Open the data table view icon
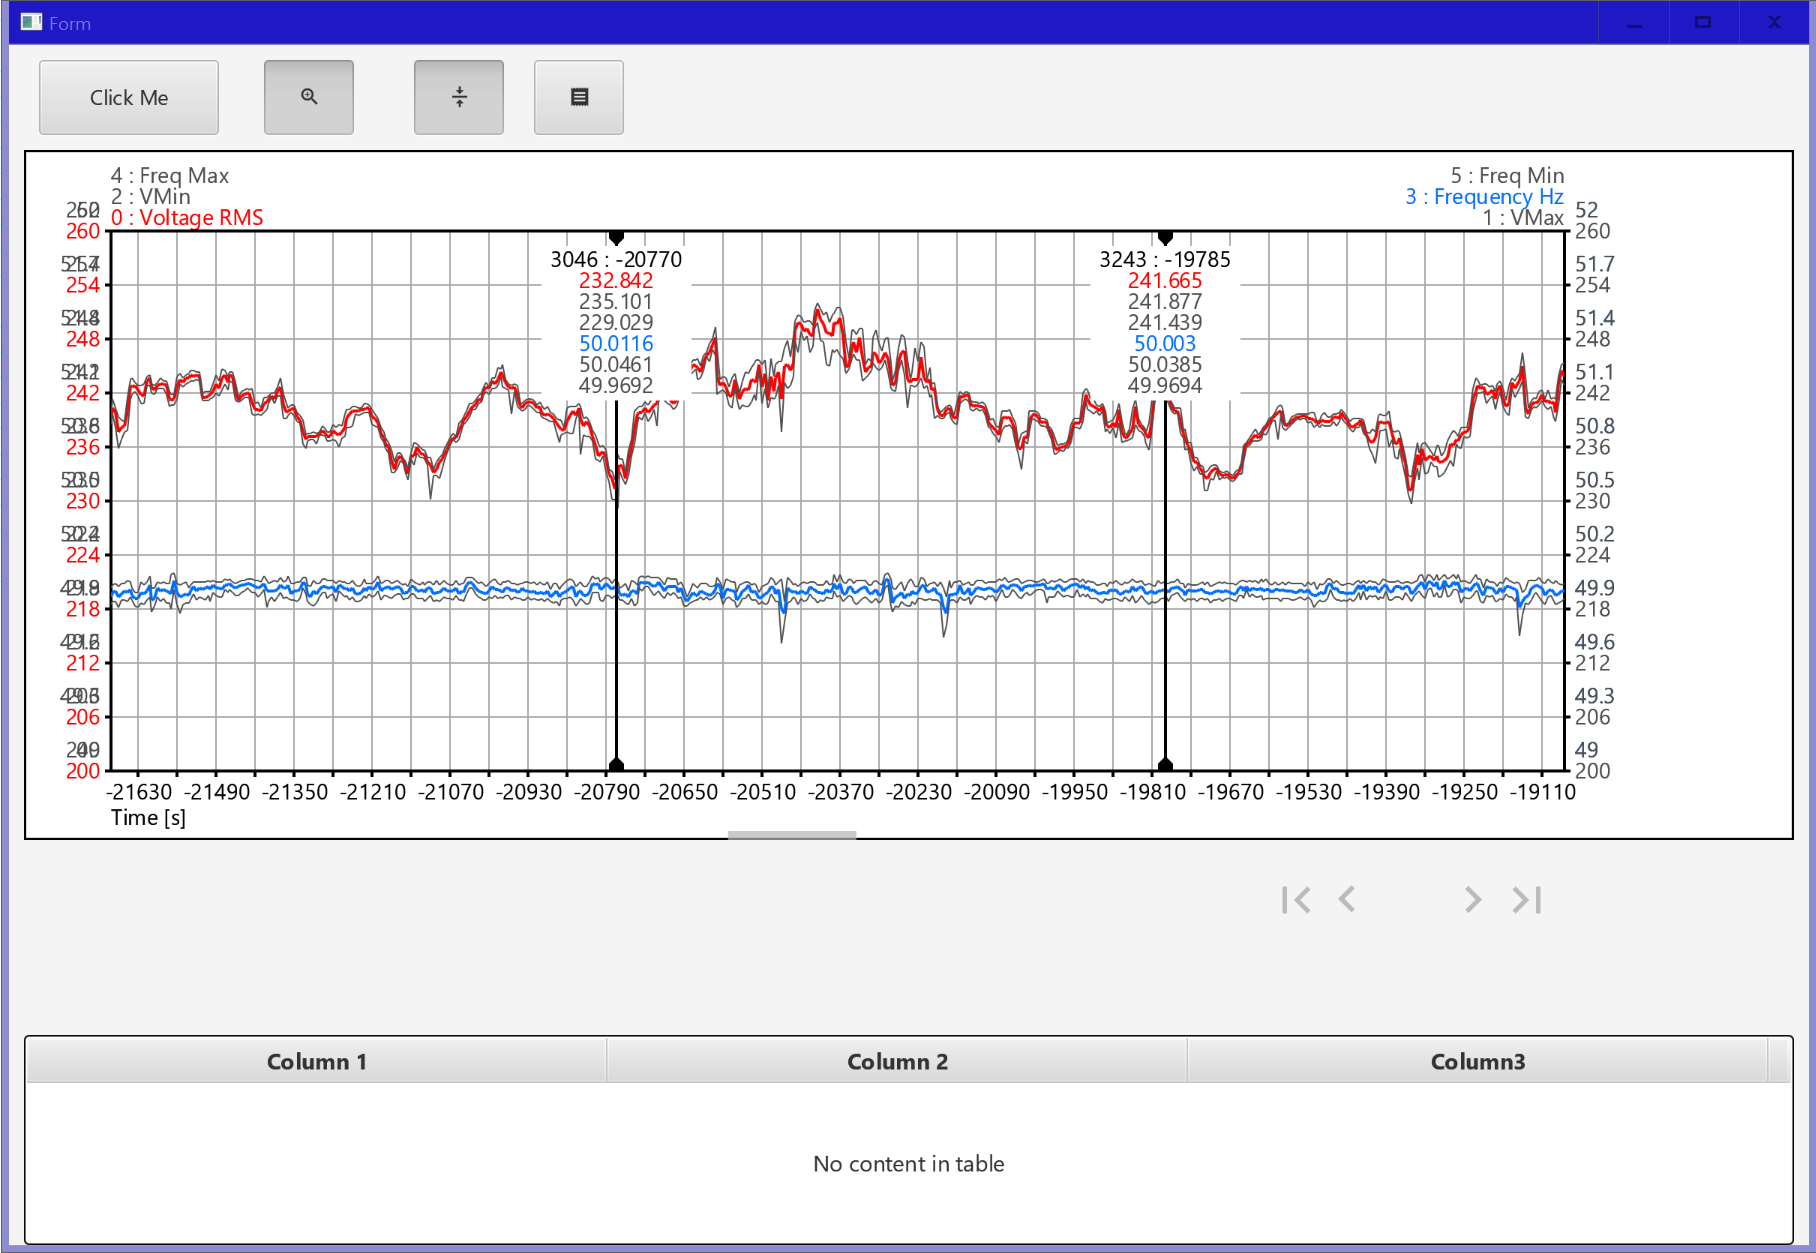The height and width of the screenshot is (1253, 1816). click(x=578, y=97)
